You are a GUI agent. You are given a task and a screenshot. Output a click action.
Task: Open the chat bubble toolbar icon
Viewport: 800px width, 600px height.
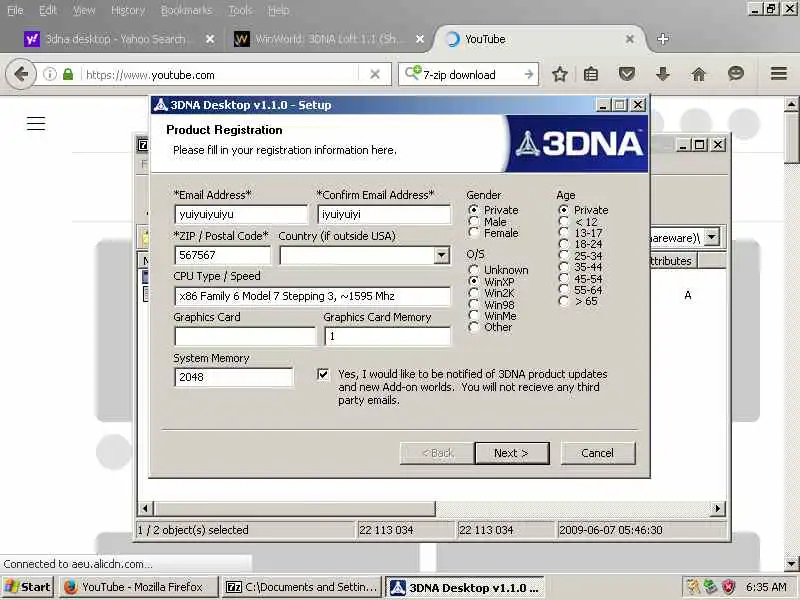click(x=735, y=73)
